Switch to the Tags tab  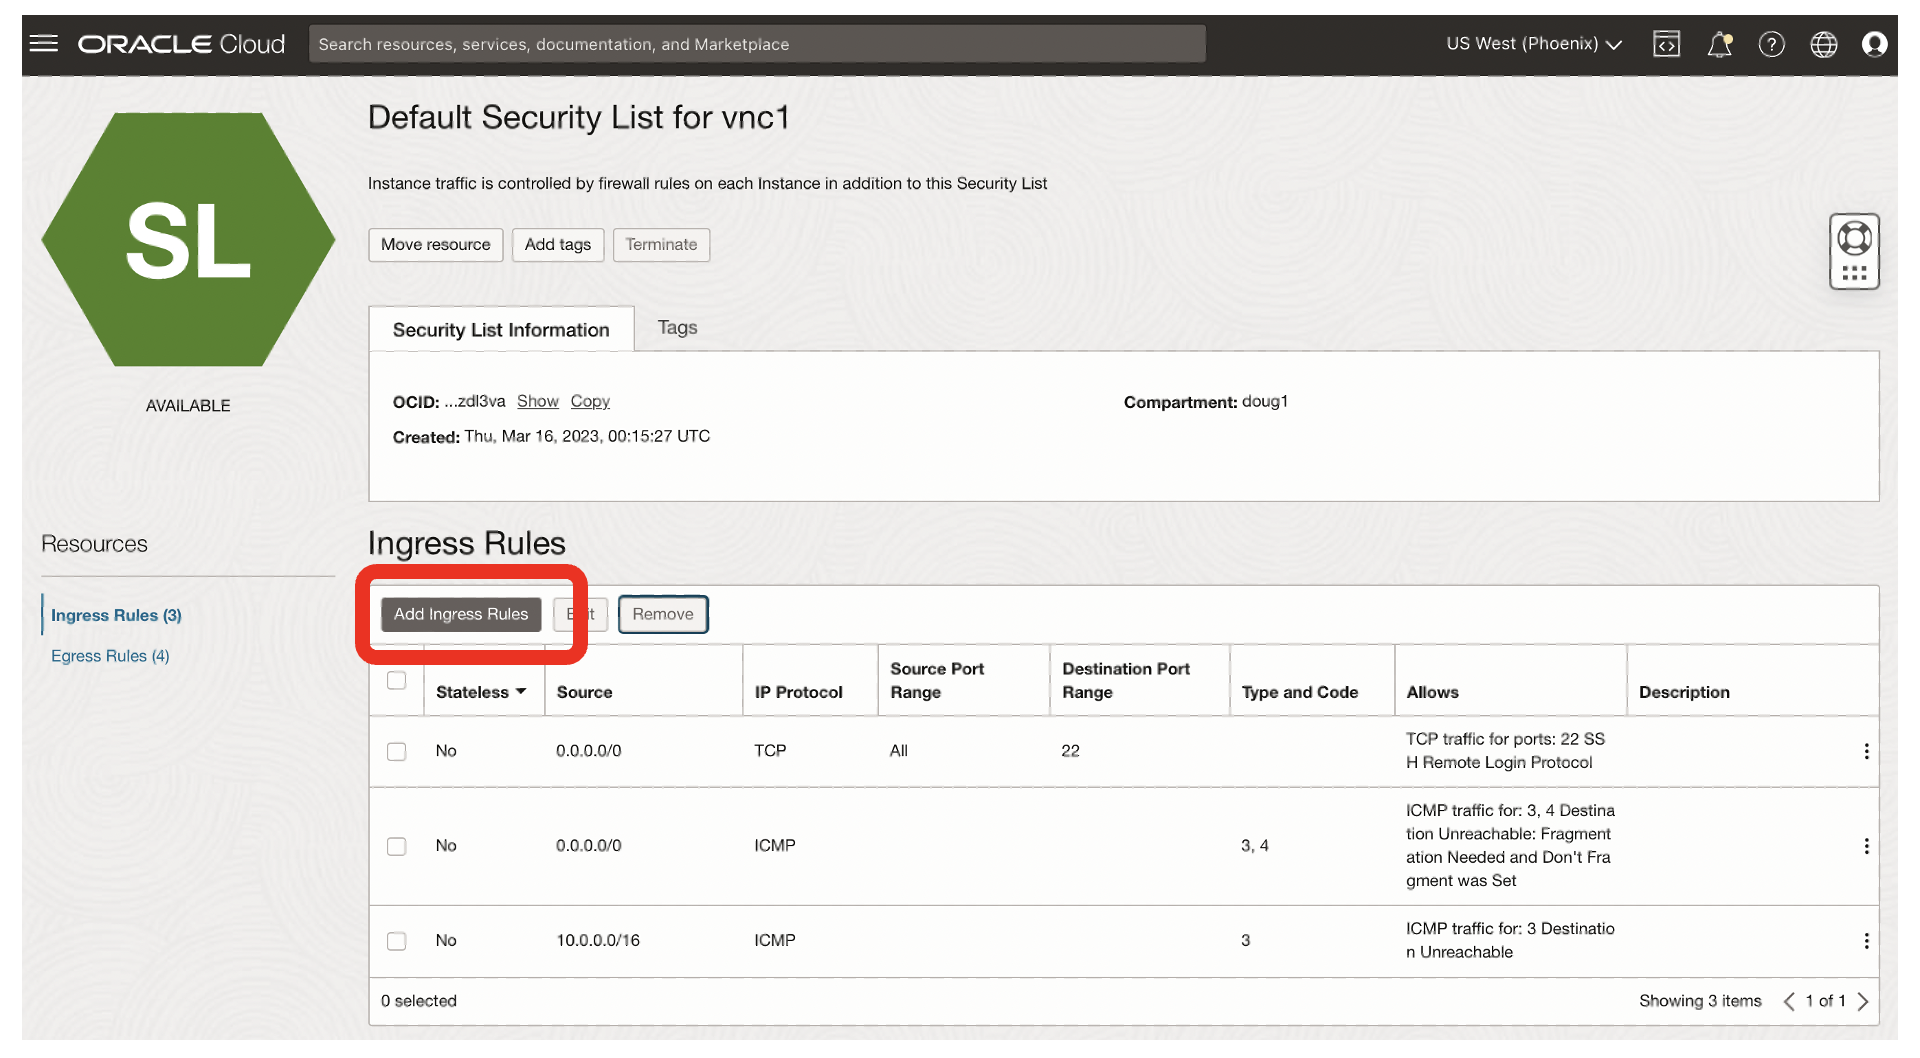677,327
